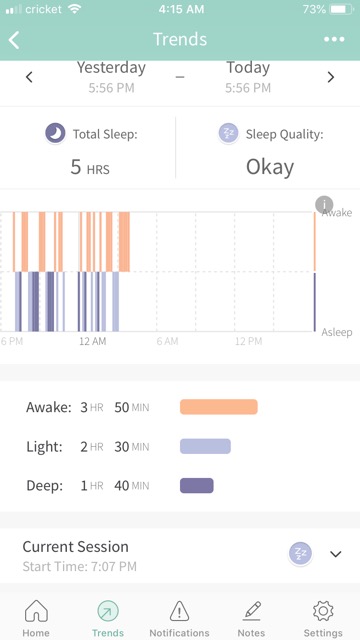The height and width of the screenshot is (640, 360).
Task: Tap the Sleep Quality Zz icon
Action: (x=229, y=133)
